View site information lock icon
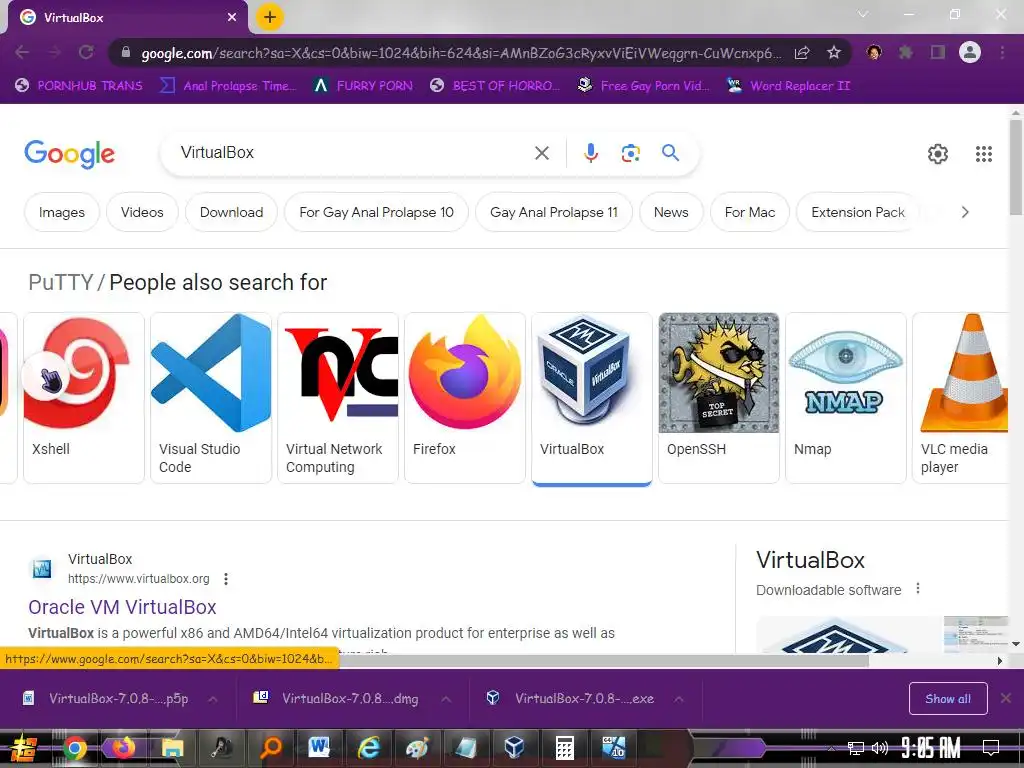 [x=126, y=53]
